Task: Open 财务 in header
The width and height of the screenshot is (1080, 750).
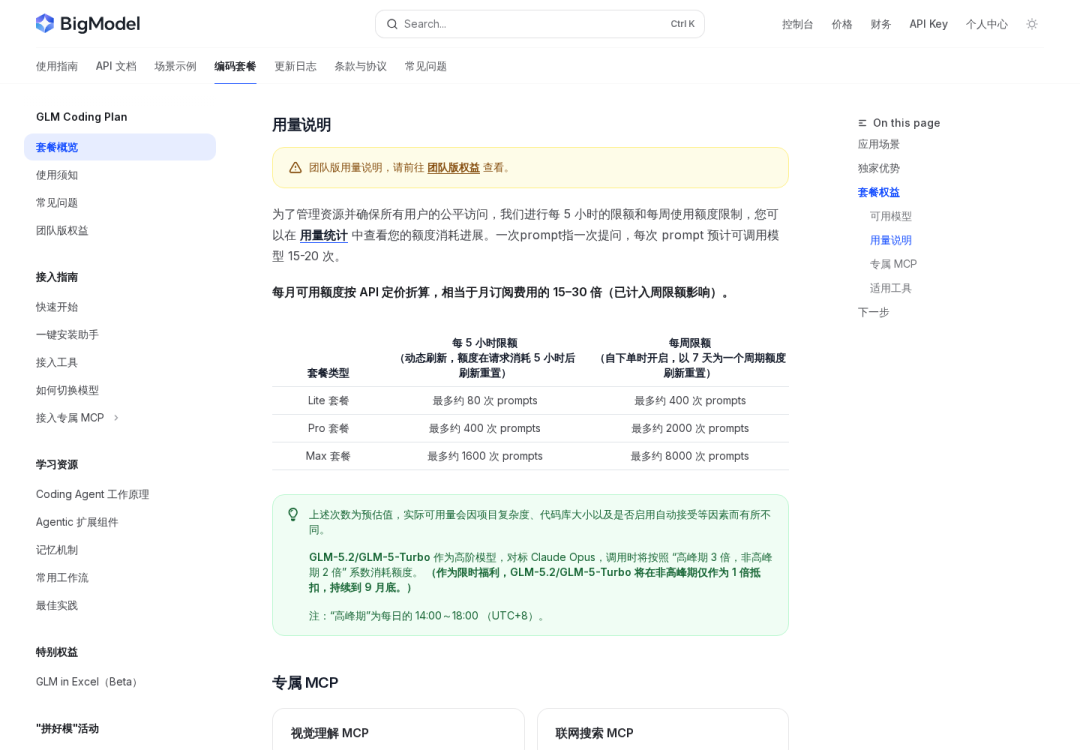Action: coord(880,24)
